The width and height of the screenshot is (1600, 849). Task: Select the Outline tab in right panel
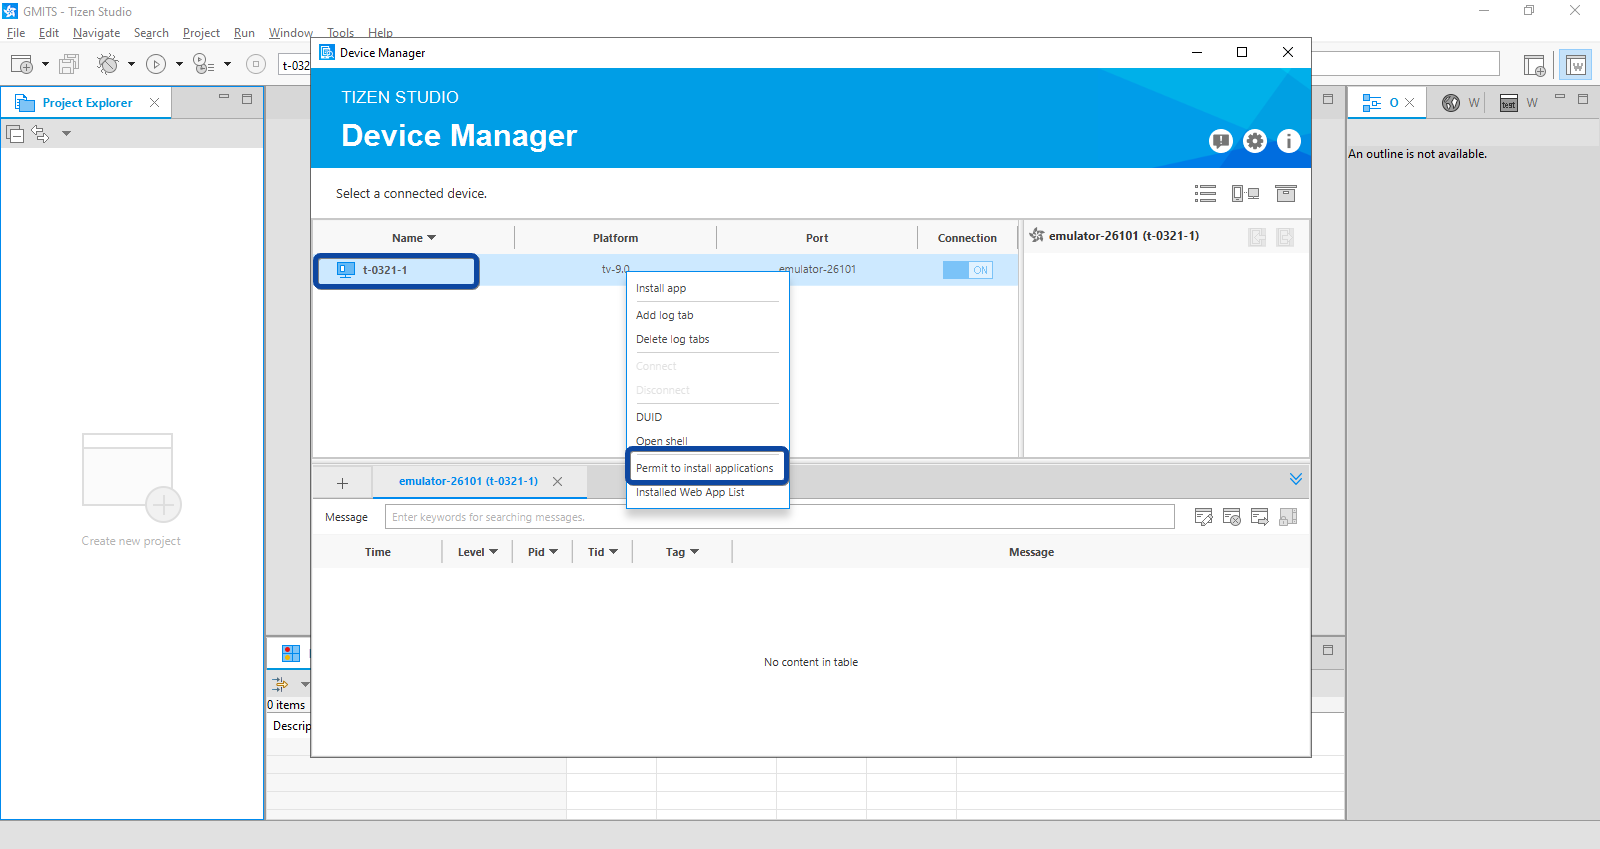point(1386,102)
